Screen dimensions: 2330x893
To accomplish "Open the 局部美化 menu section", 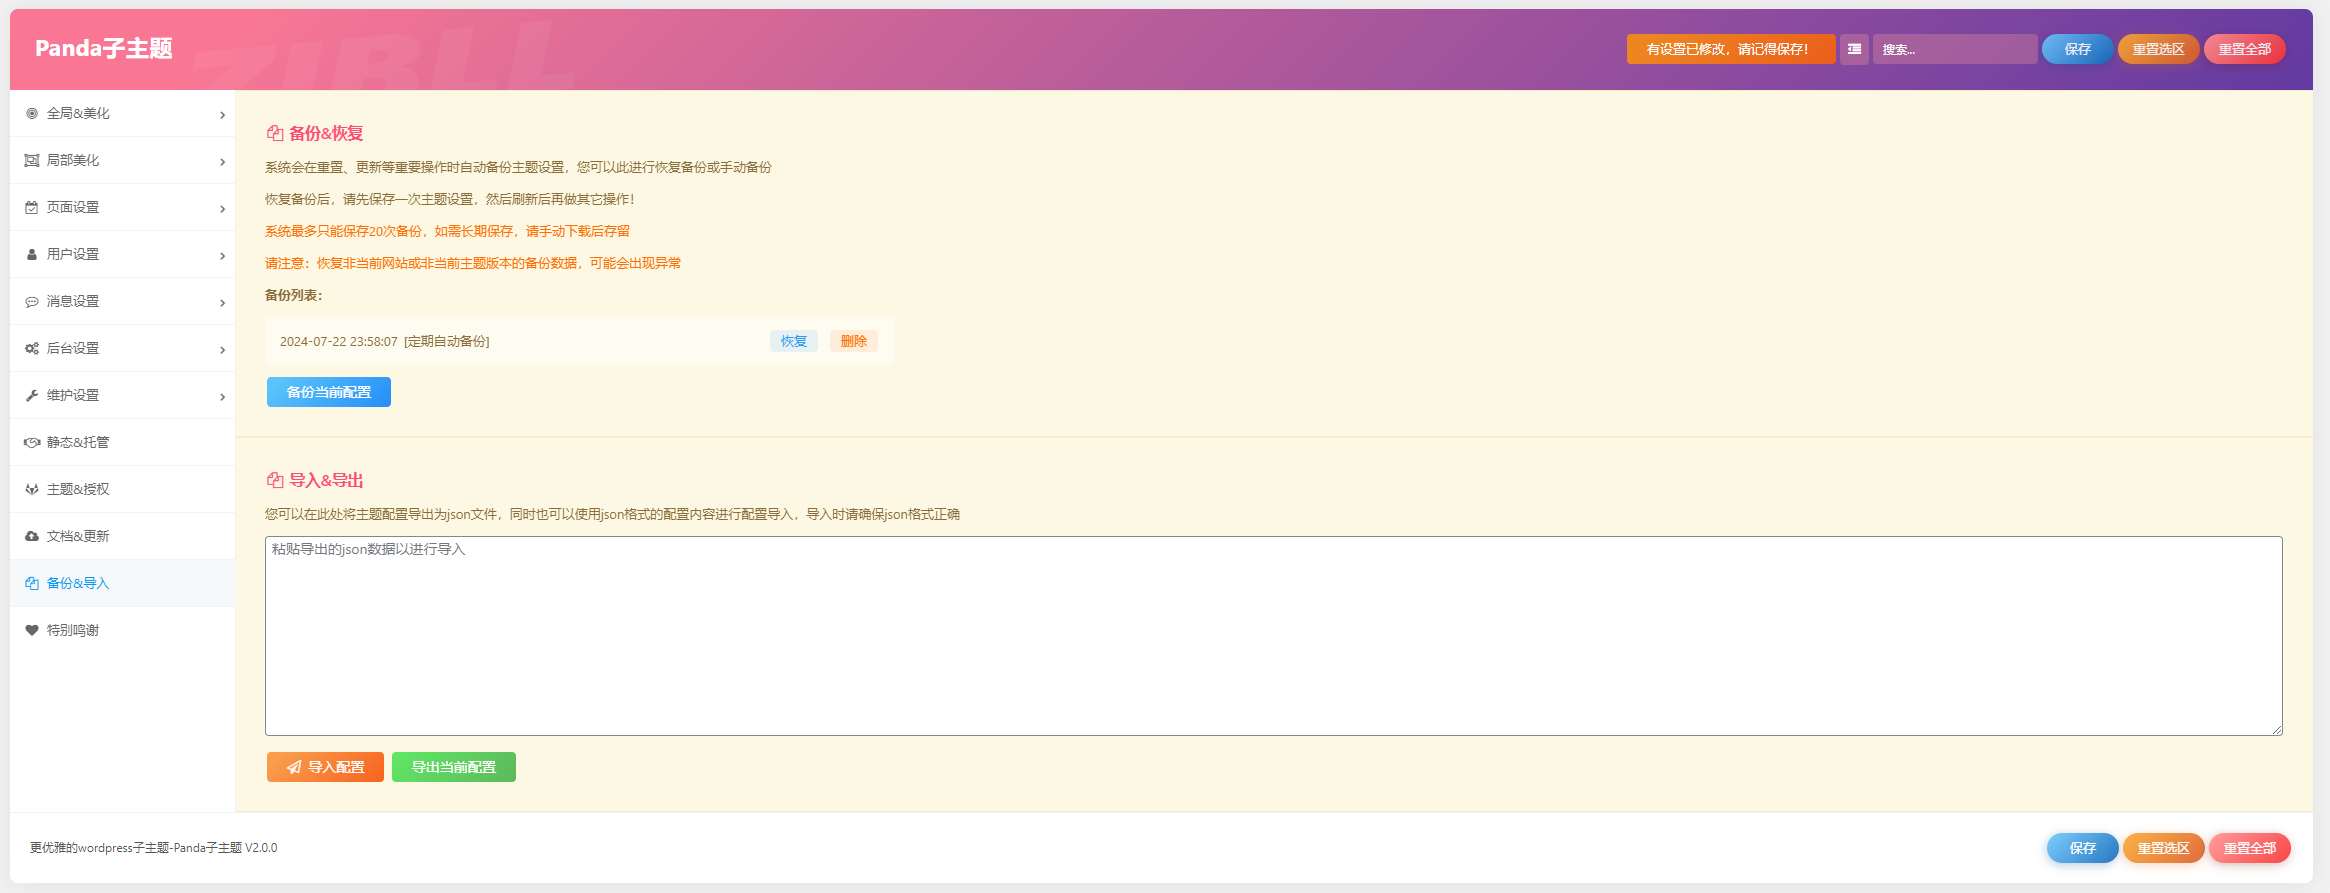I will [x=122, y=161].
